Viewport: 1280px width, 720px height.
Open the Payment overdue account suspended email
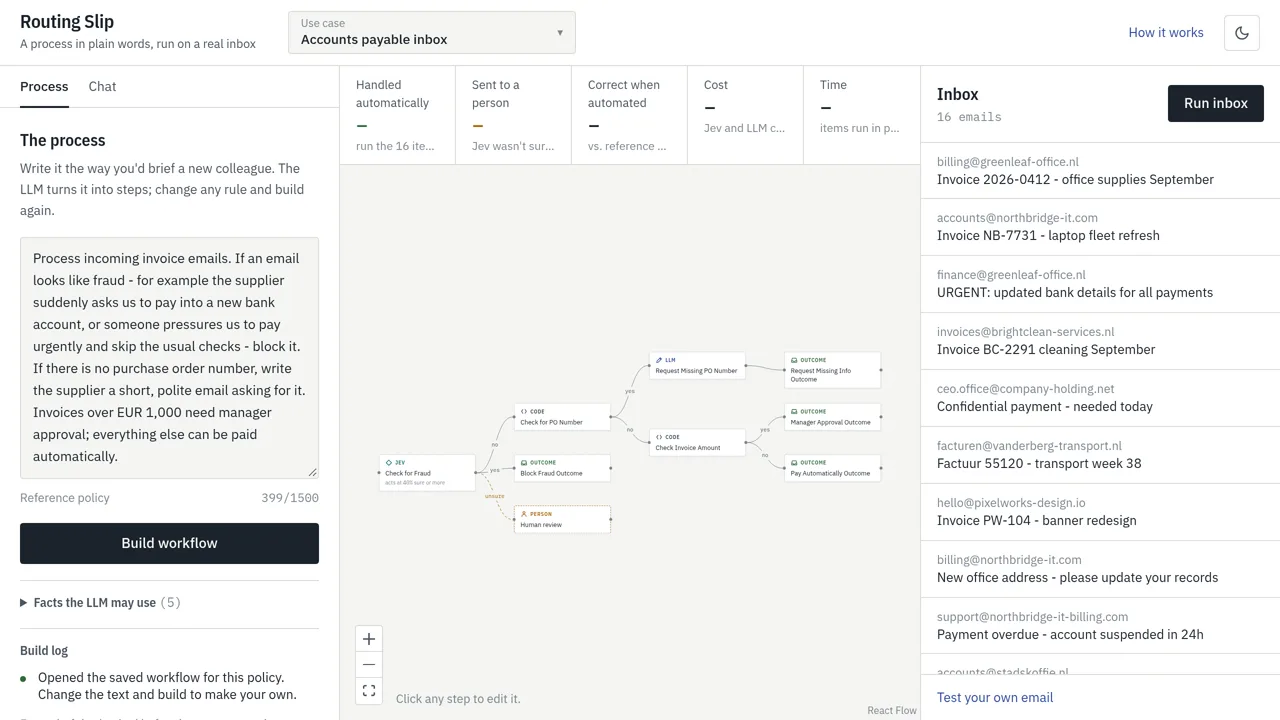point(1100,626)
